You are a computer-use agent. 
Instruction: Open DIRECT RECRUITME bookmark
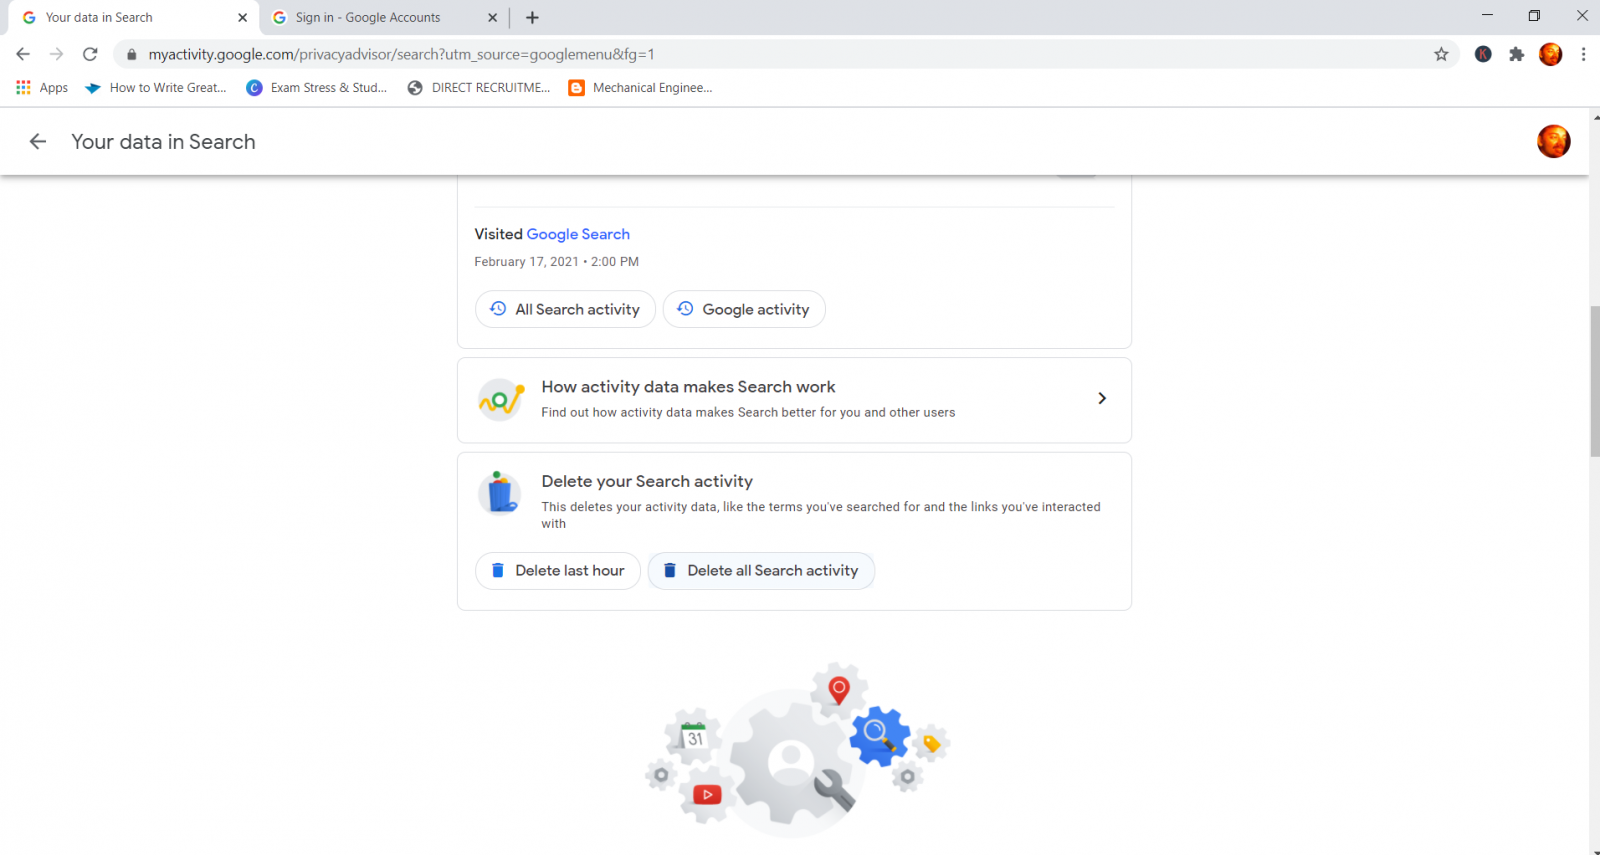coord(479,88)
